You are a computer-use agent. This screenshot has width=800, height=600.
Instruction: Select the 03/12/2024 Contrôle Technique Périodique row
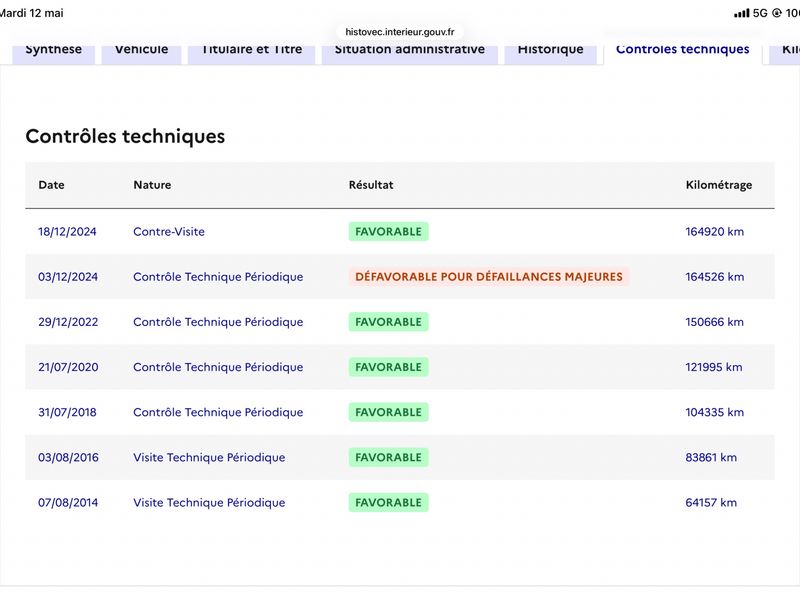click(x=400, y=277)
